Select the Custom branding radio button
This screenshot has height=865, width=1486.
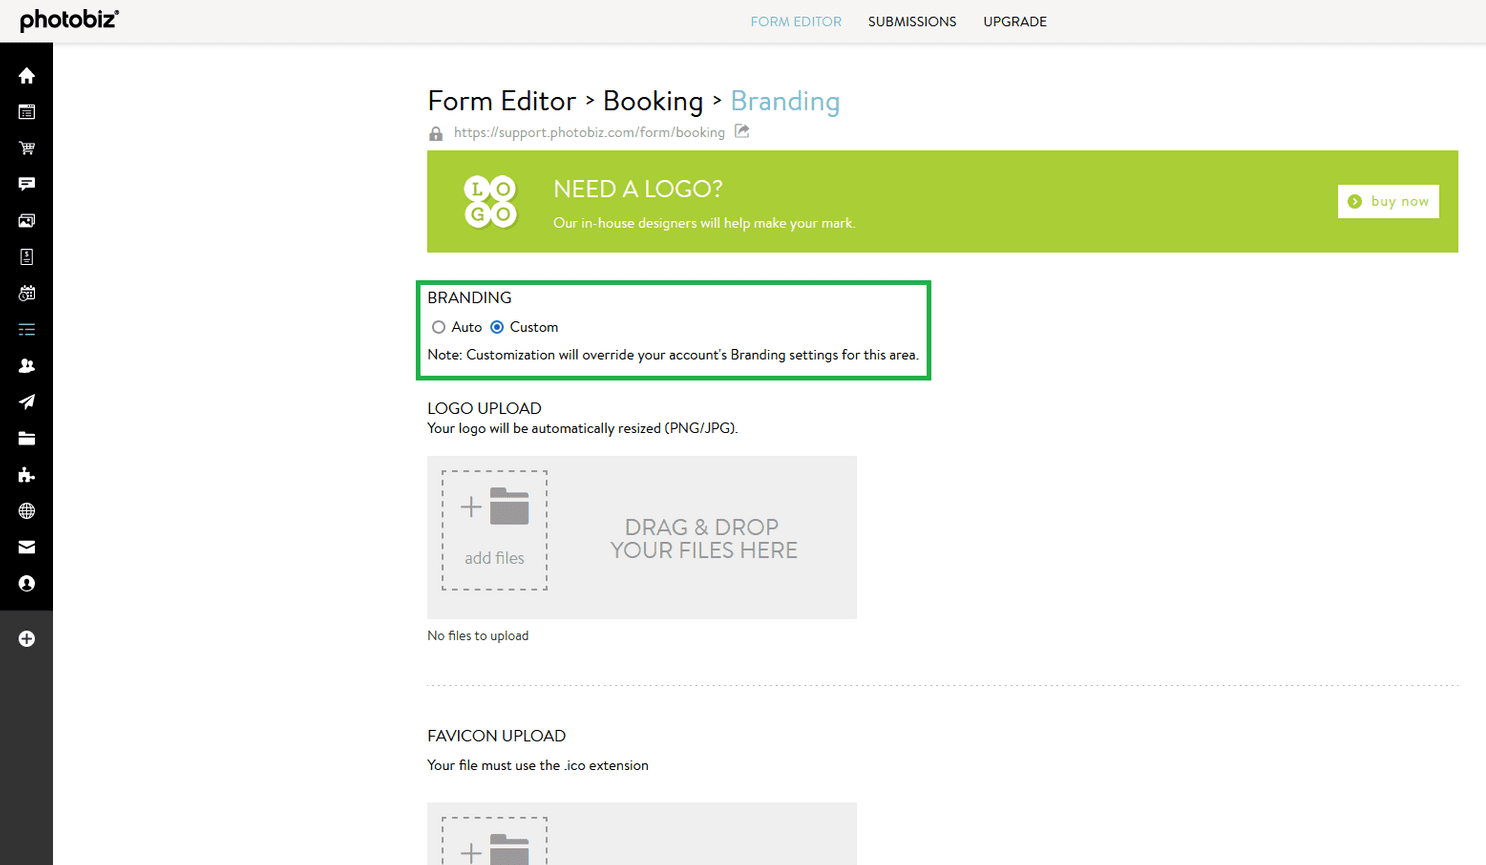497,327
